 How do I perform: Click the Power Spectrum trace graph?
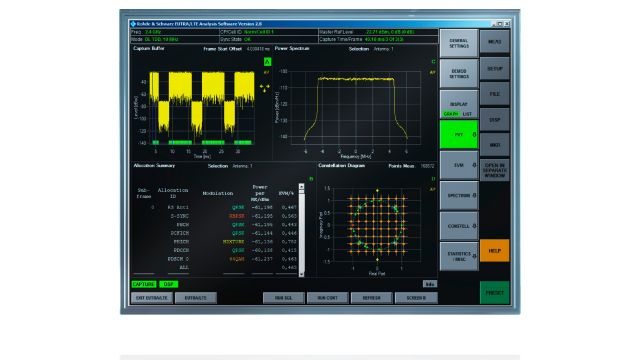tap(356, 108)
